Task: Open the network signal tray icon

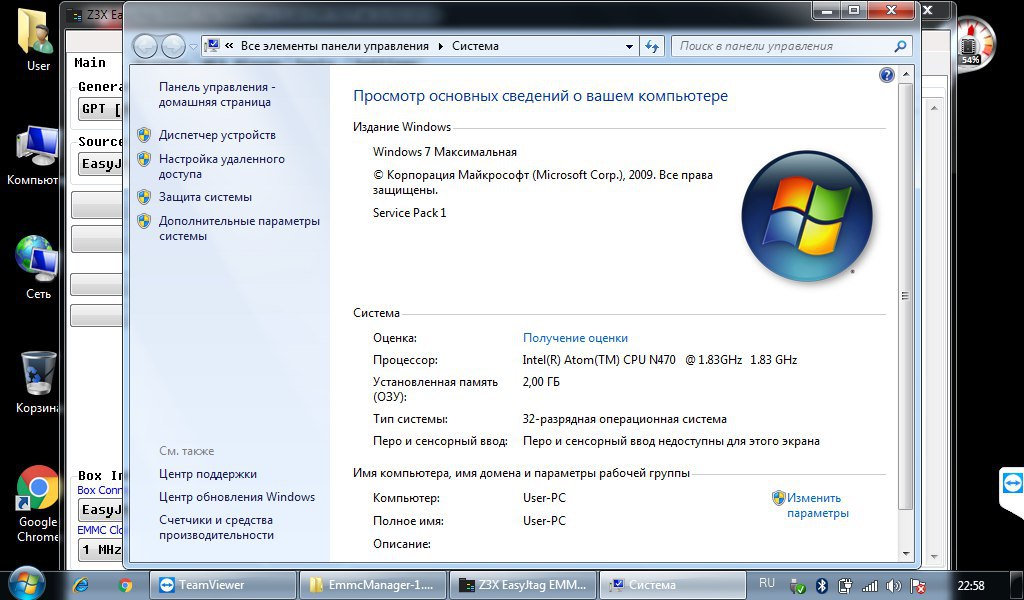Action: pyautogui.click(x=869, y=586)
